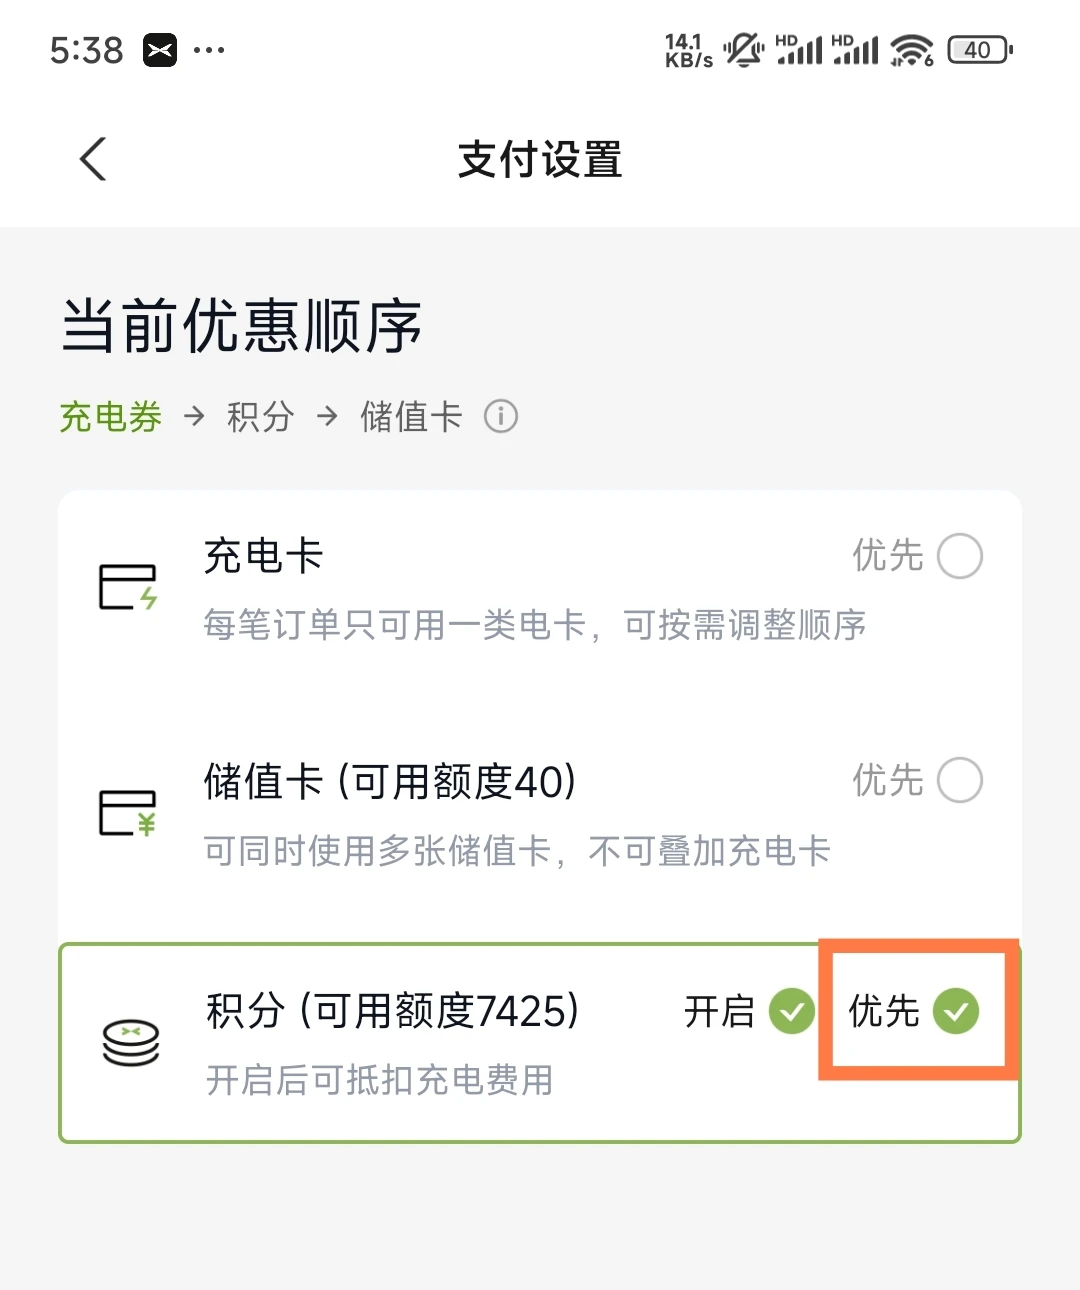Tap the muted bell status icon

click(x=743, y=50)
